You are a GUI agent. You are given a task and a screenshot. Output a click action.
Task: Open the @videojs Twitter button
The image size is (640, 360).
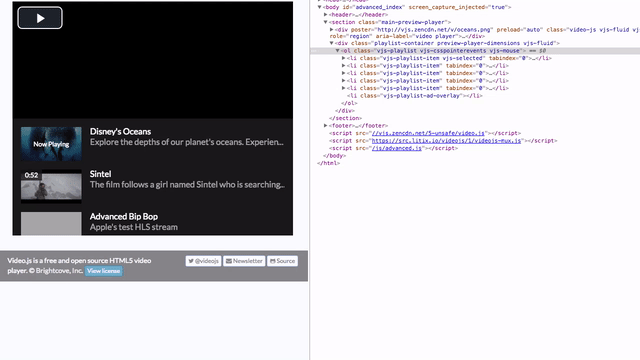(x=203, y=261)
